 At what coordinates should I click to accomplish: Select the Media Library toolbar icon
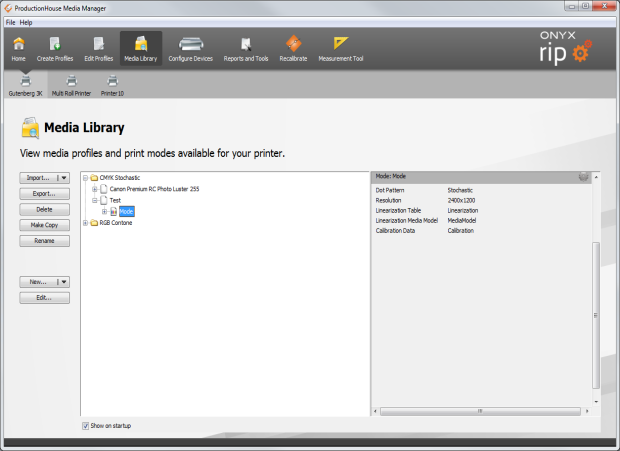(141, 49)
